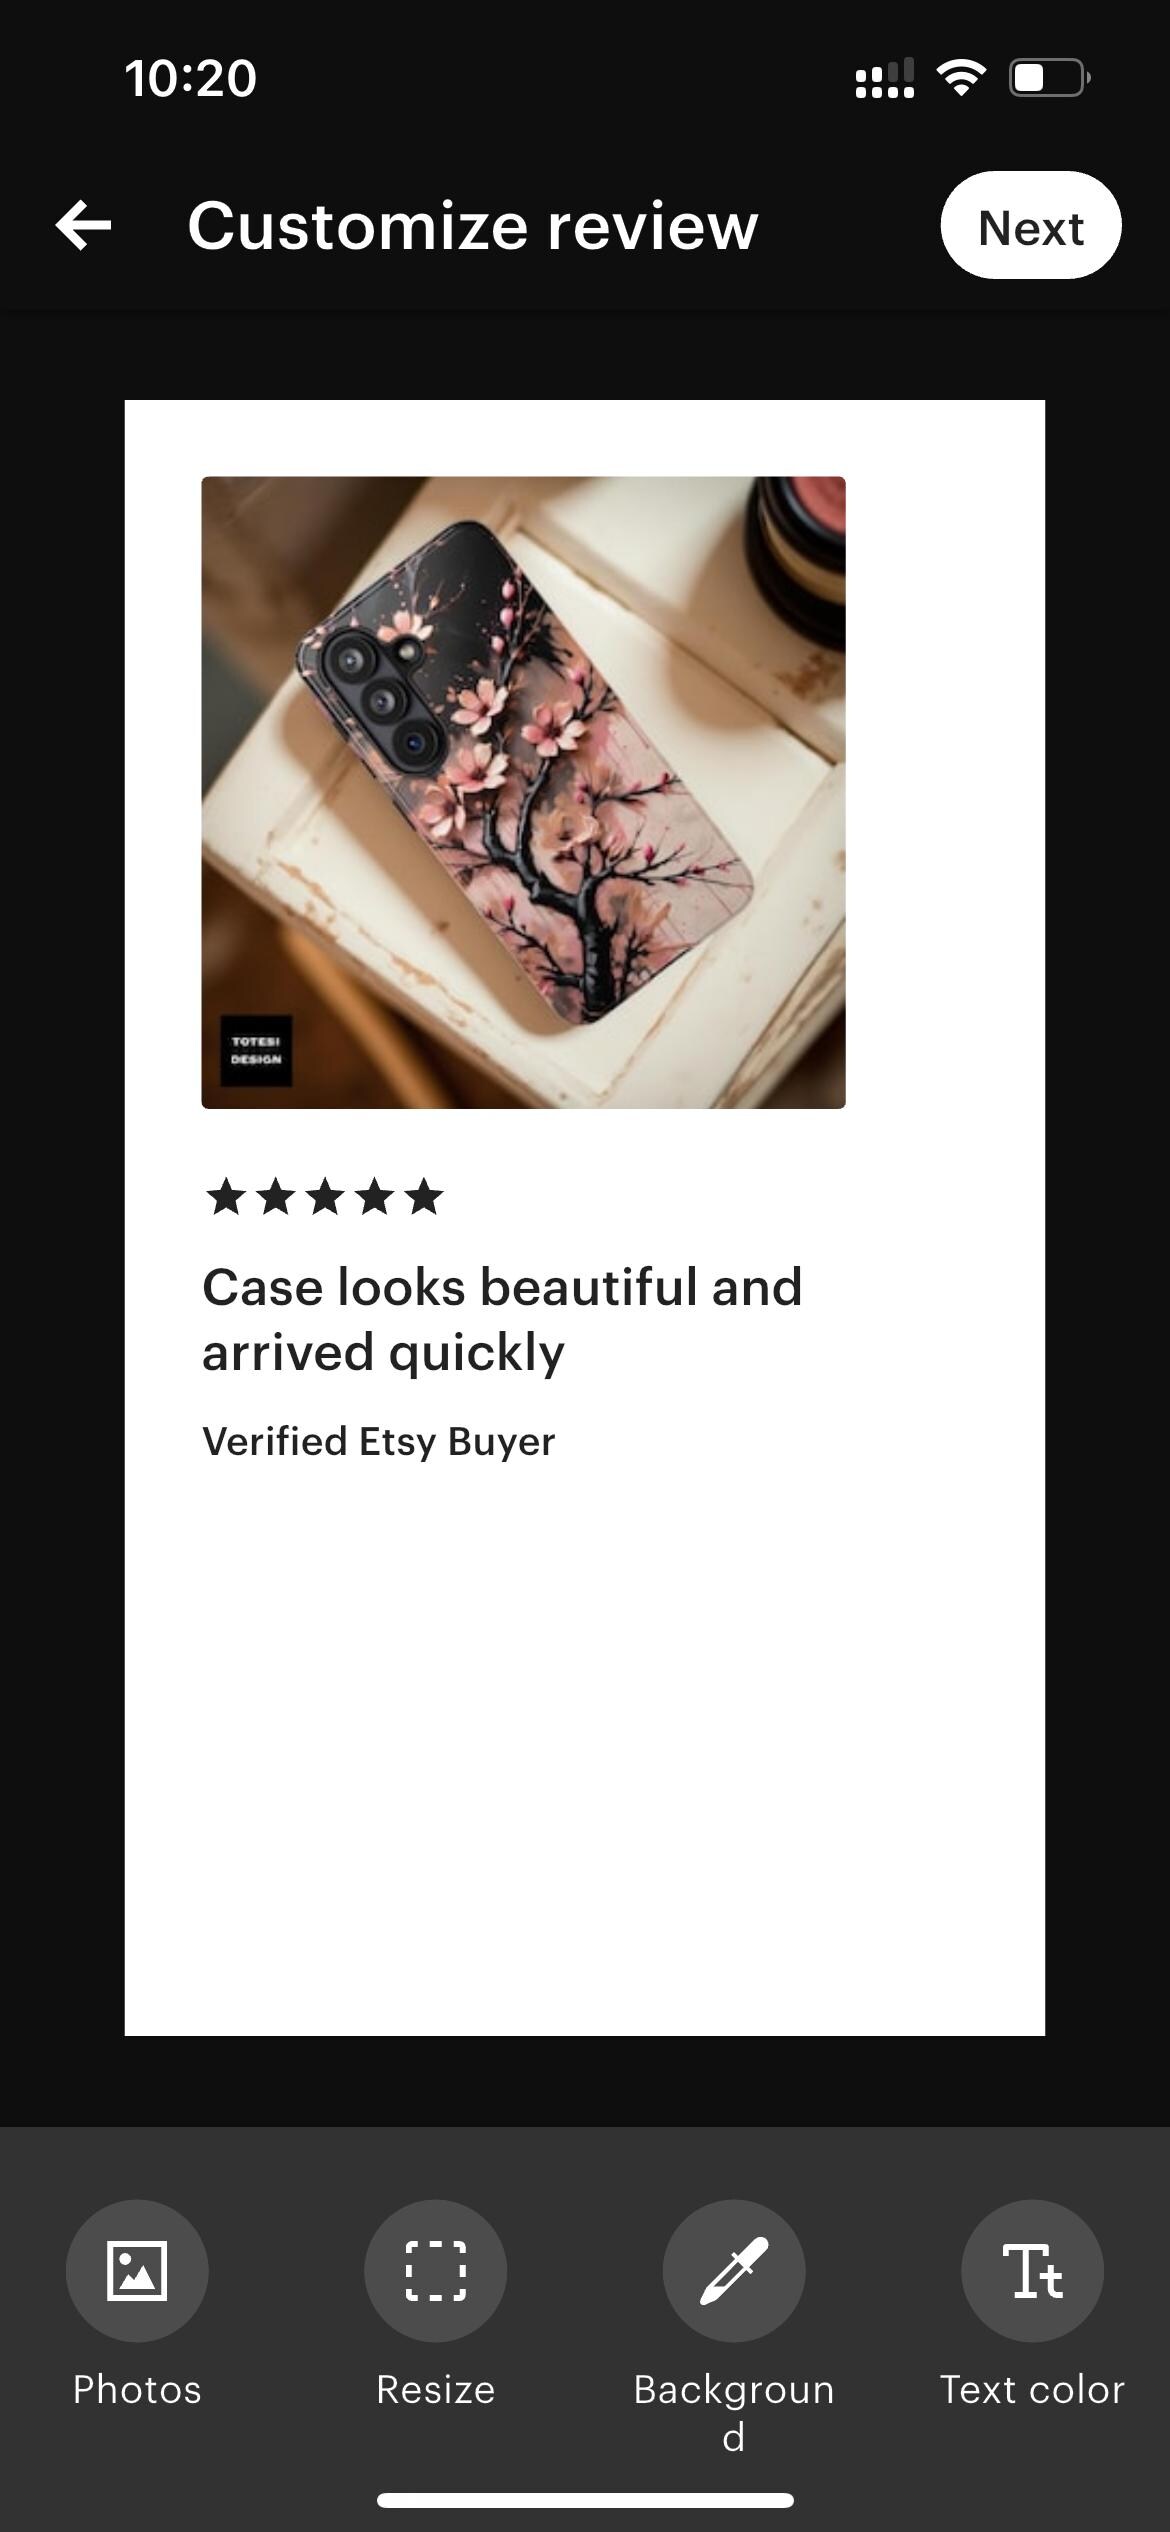
Task: Tap the Text color label
Action: pos(1032,2389)
